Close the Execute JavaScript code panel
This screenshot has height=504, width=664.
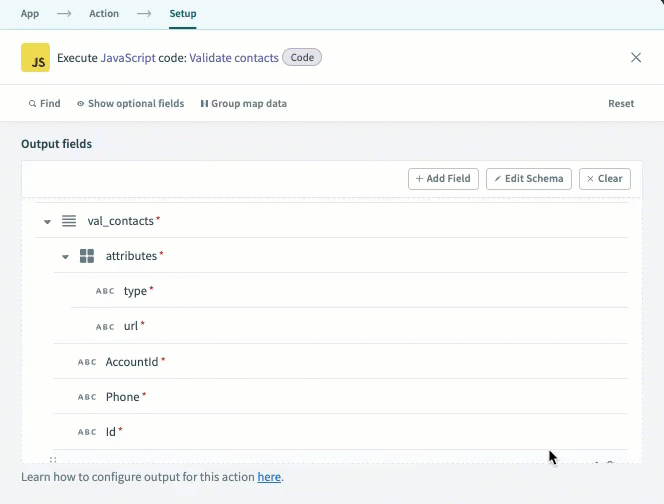coord(636,58)
